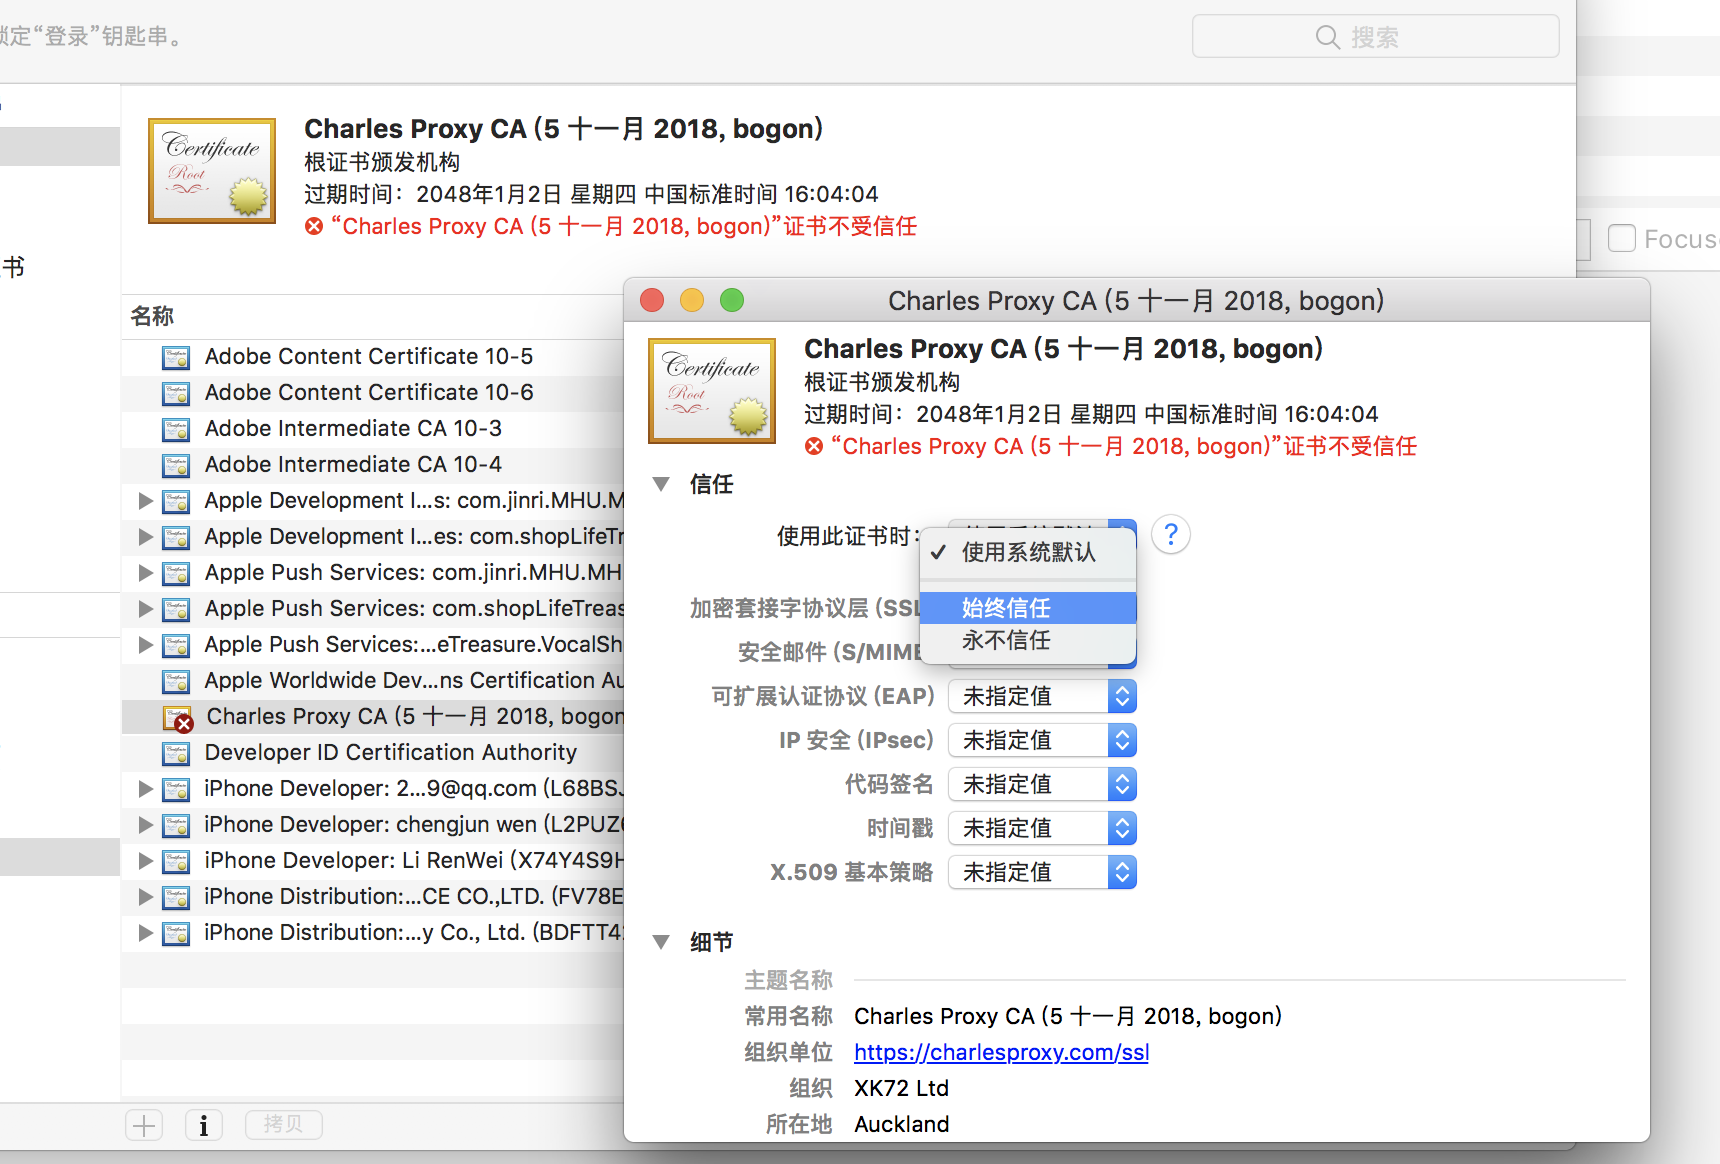Expand iPhone Distribution y Co., Ltd. row
The image size is (1720, 1164).
point(146,932)
